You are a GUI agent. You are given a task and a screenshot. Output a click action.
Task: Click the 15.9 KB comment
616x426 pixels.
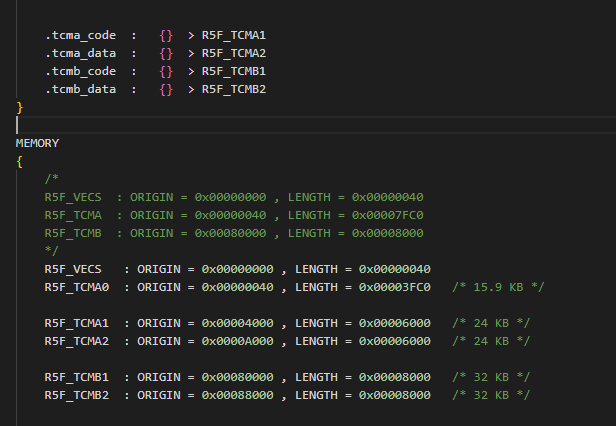click(x=498, y=287)
